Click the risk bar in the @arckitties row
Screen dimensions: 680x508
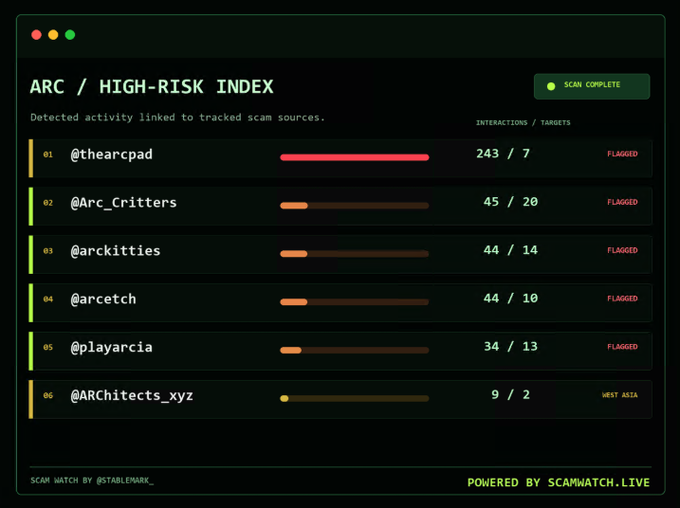[354, 254]
